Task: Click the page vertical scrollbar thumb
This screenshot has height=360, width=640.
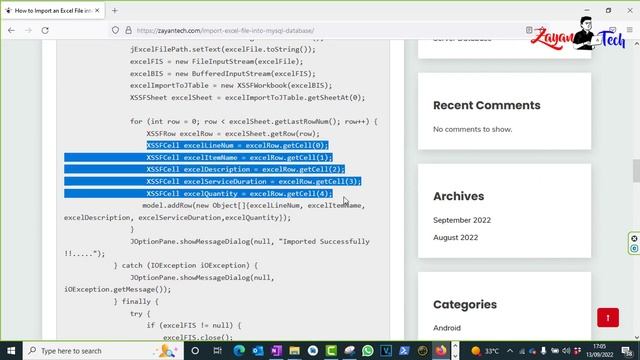Action: 636,171
